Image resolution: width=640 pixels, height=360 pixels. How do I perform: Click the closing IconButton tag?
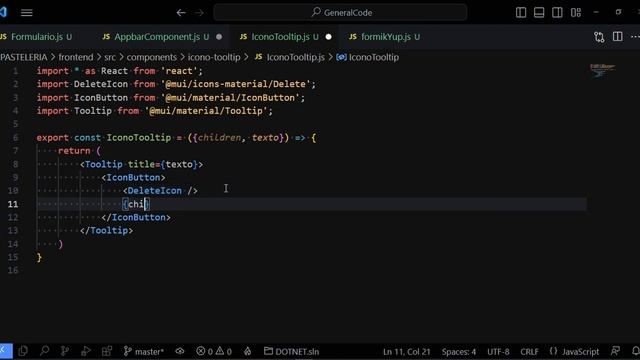(x=136, y=218)
